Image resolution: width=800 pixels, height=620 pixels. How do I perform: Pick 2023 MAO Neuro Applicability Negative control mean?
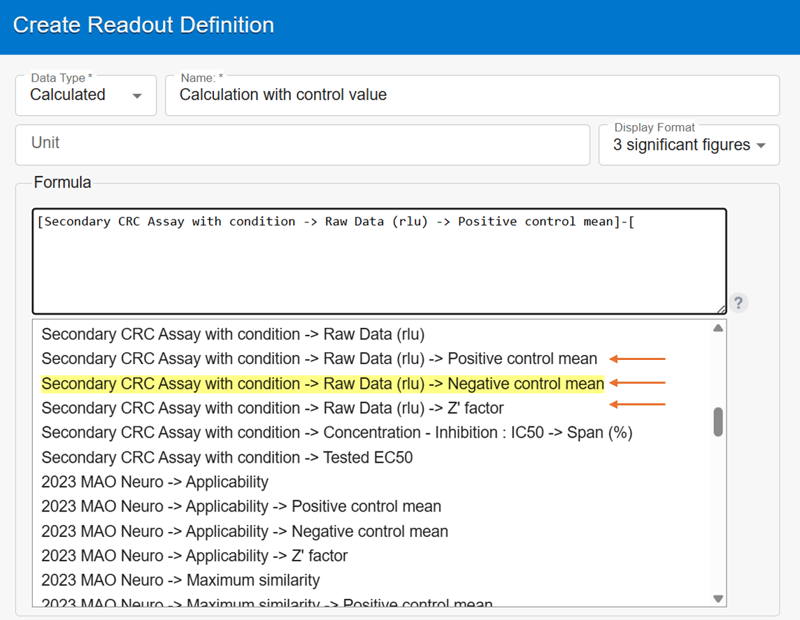(x=245, y=531)
